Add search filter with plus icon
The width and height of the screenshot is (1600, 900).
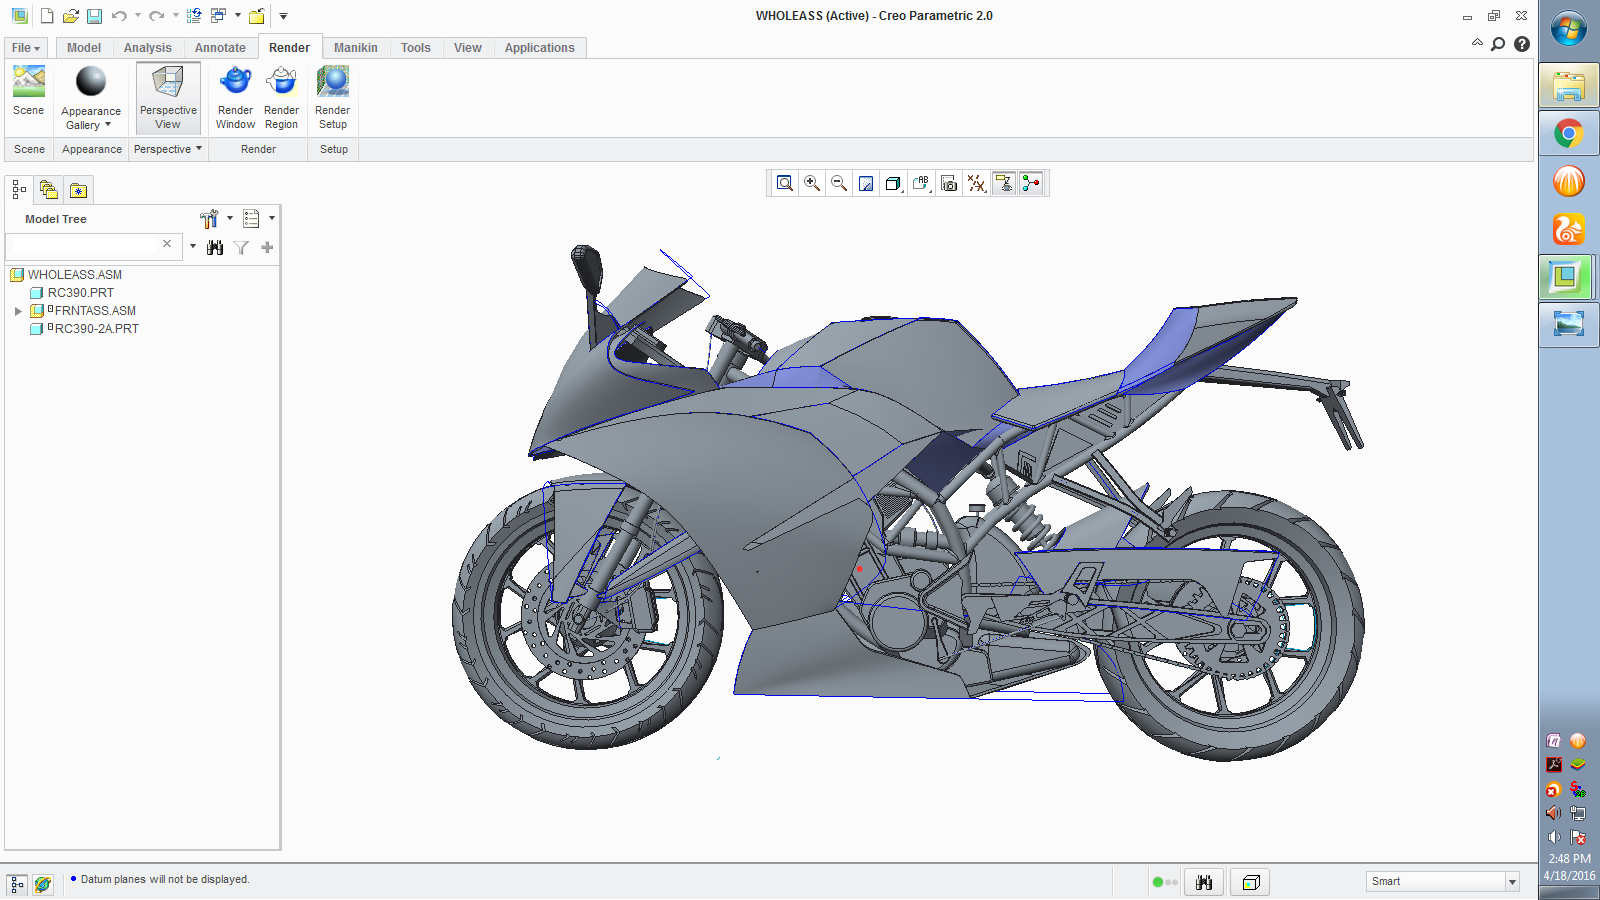pos(267,247)
